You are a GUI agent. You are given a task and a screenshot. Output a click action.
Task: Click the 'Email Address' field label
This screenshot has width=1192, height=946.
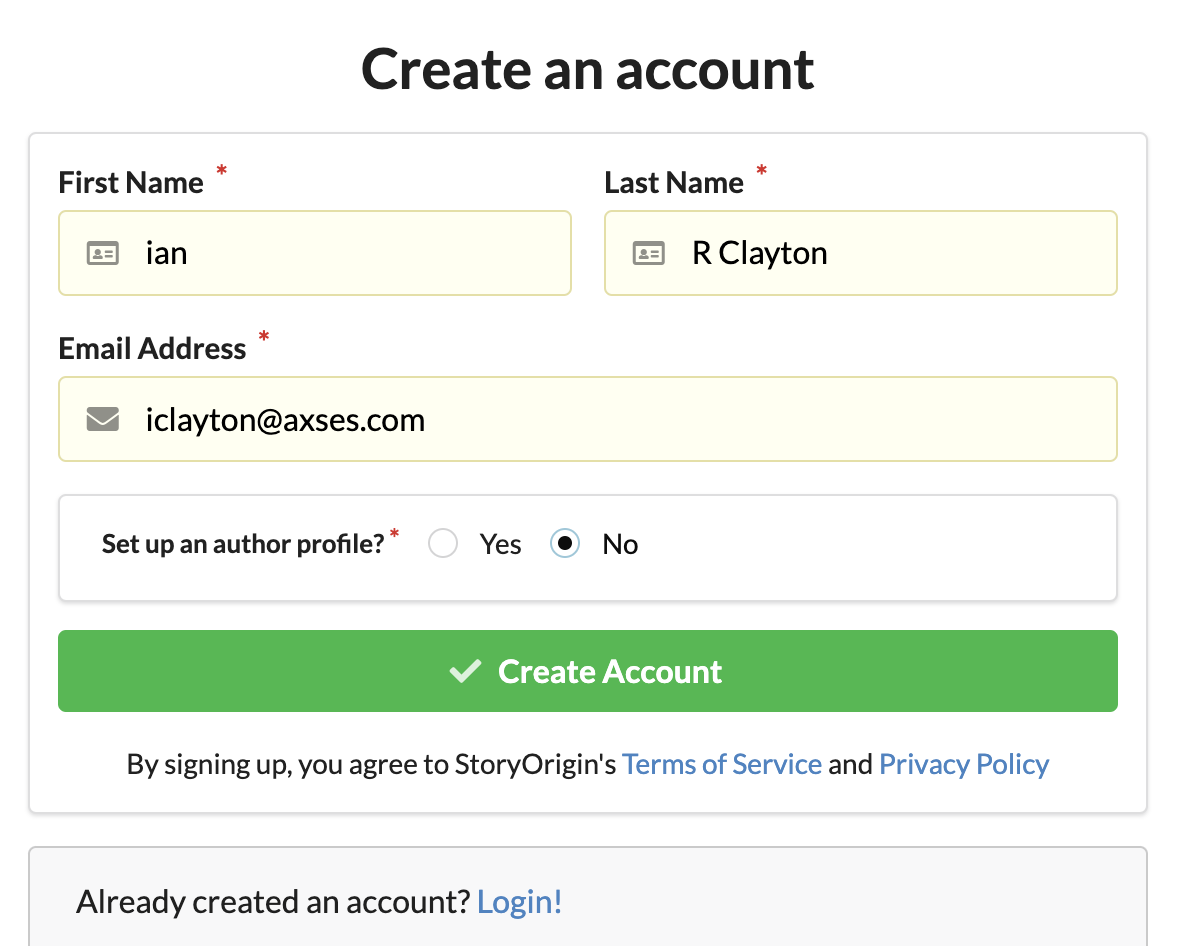(152, 349)
